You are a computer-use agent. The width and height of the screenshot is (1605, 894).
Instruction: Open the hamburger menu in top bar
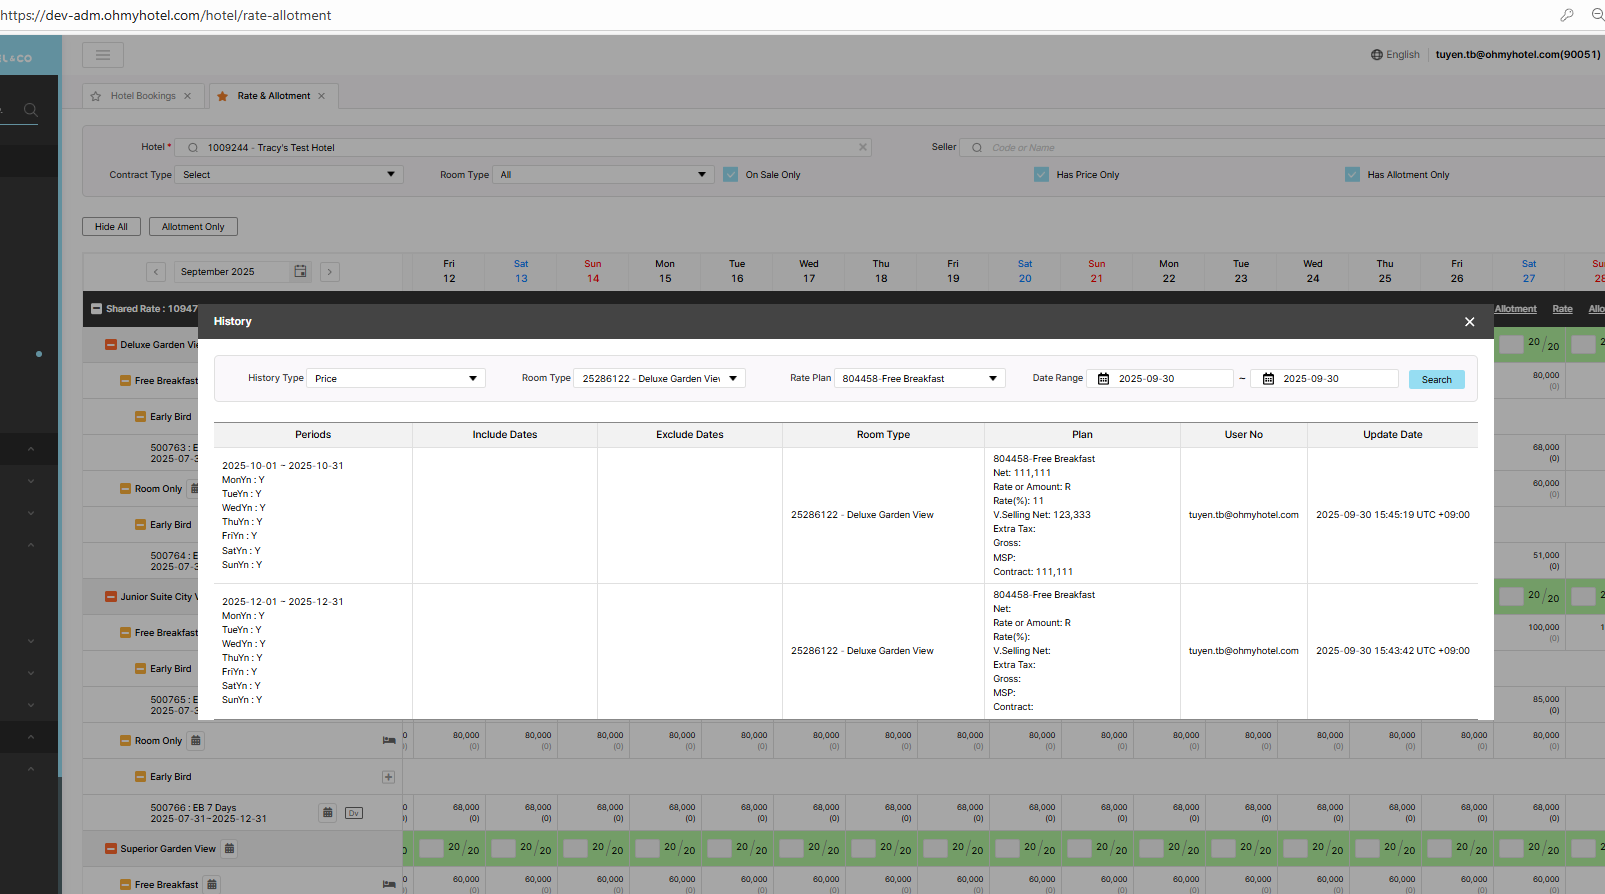pyautogui.click(x=103, y=55)
